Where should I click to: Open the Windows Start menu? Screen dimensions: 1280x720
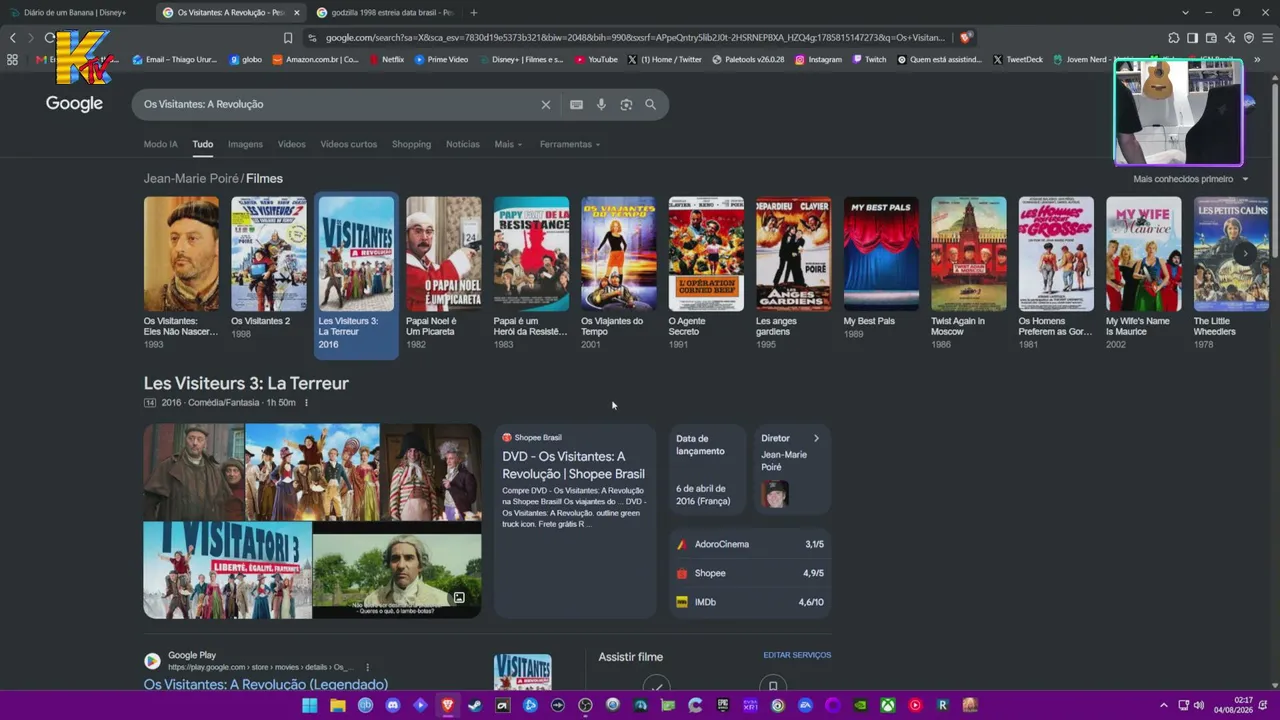[x=310, y=705]
